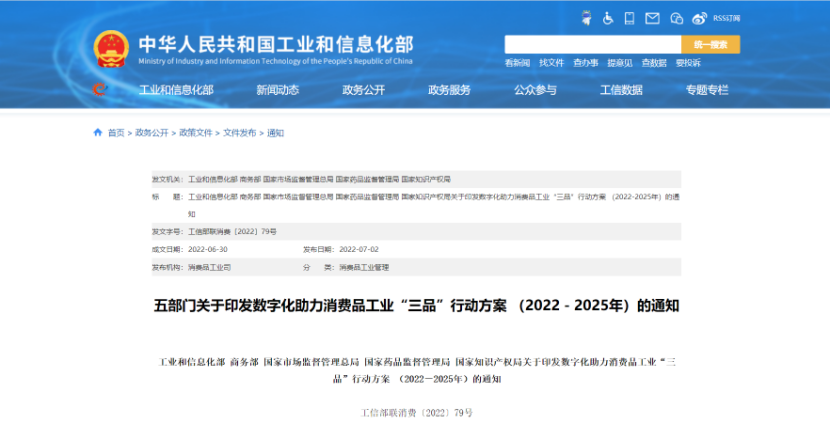Open 工信数据 navigation menu
Image resolution: width=830 pixels, height=425 pixels.
coord(621,90)
